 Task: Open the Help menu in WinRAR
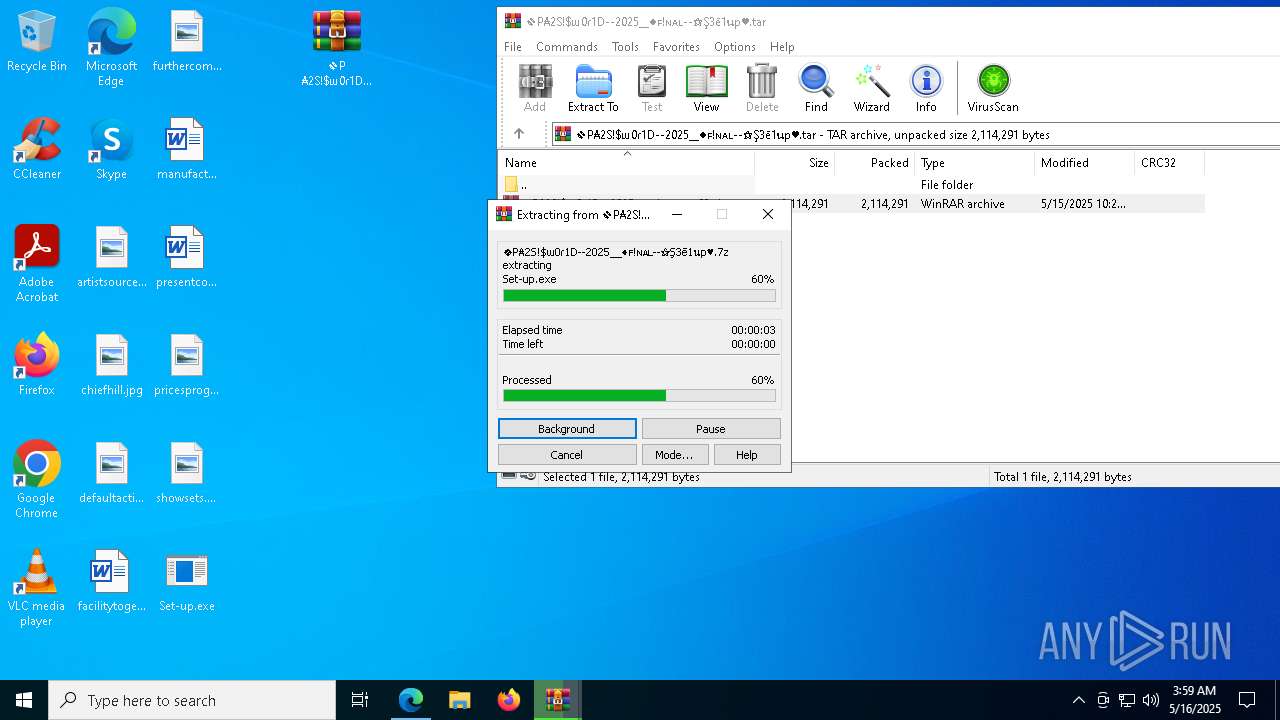pos(782,47)
